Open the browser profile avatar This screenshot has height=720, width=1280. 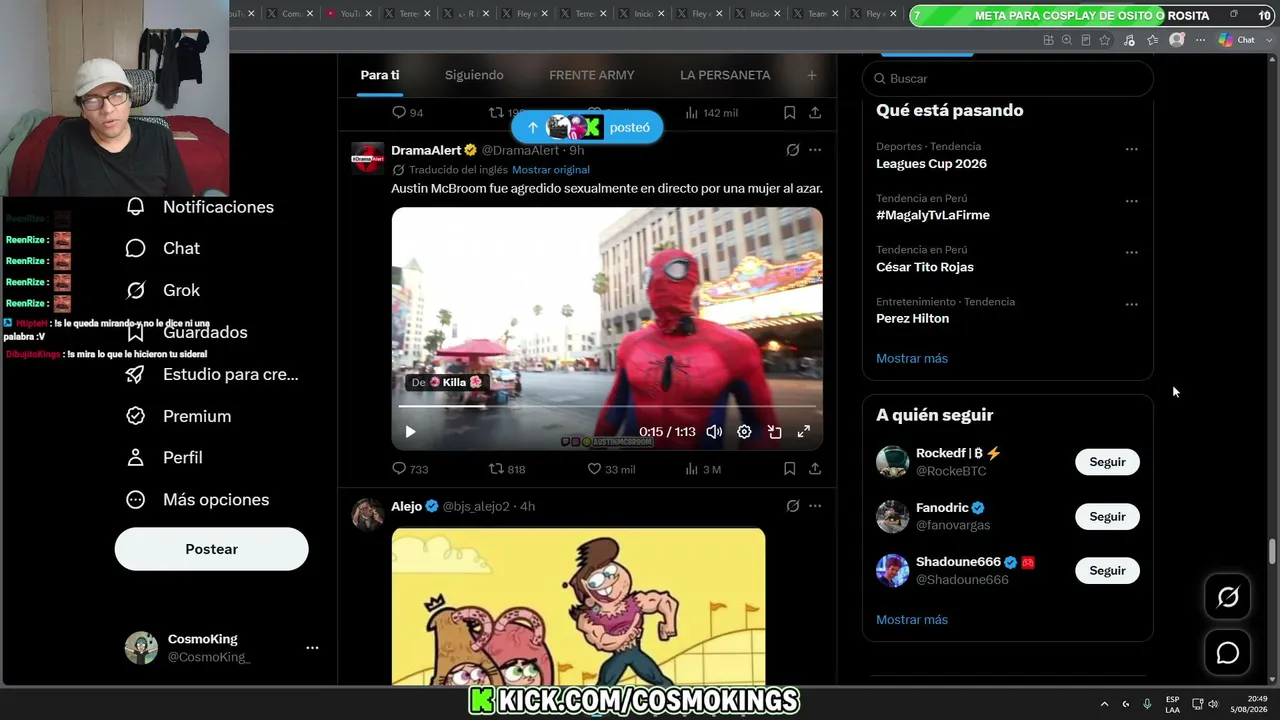pyautogui.click(x=1177, y=40)
